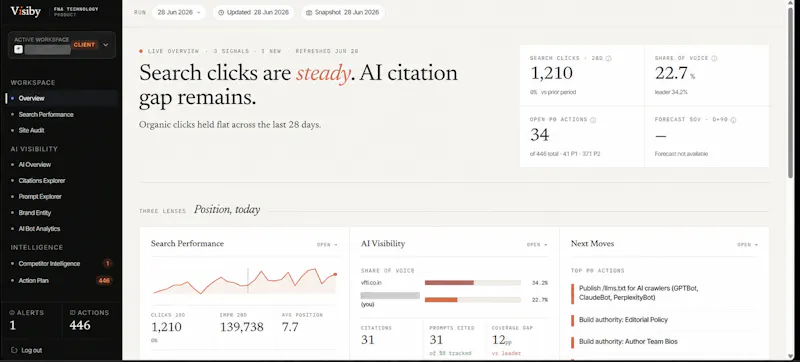Click the Open P0 Actions 34 value
This screenshot has width=800, height=362.
[x=540, y=135]
